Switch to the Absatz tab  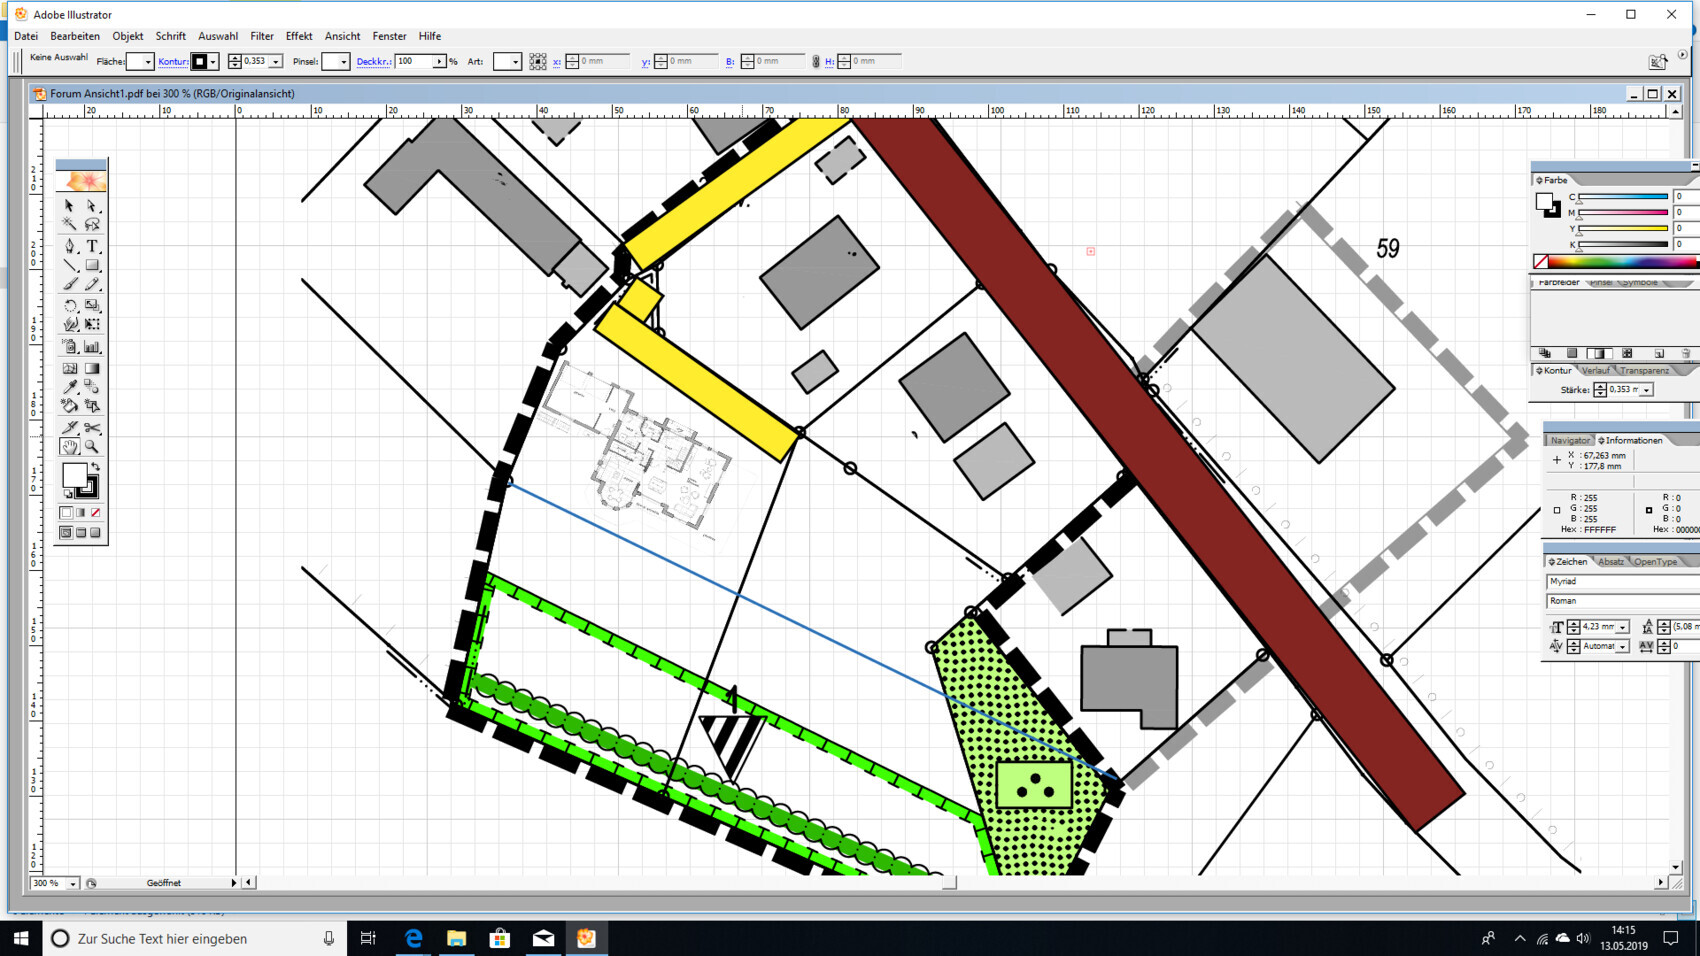coord(1610,561)
